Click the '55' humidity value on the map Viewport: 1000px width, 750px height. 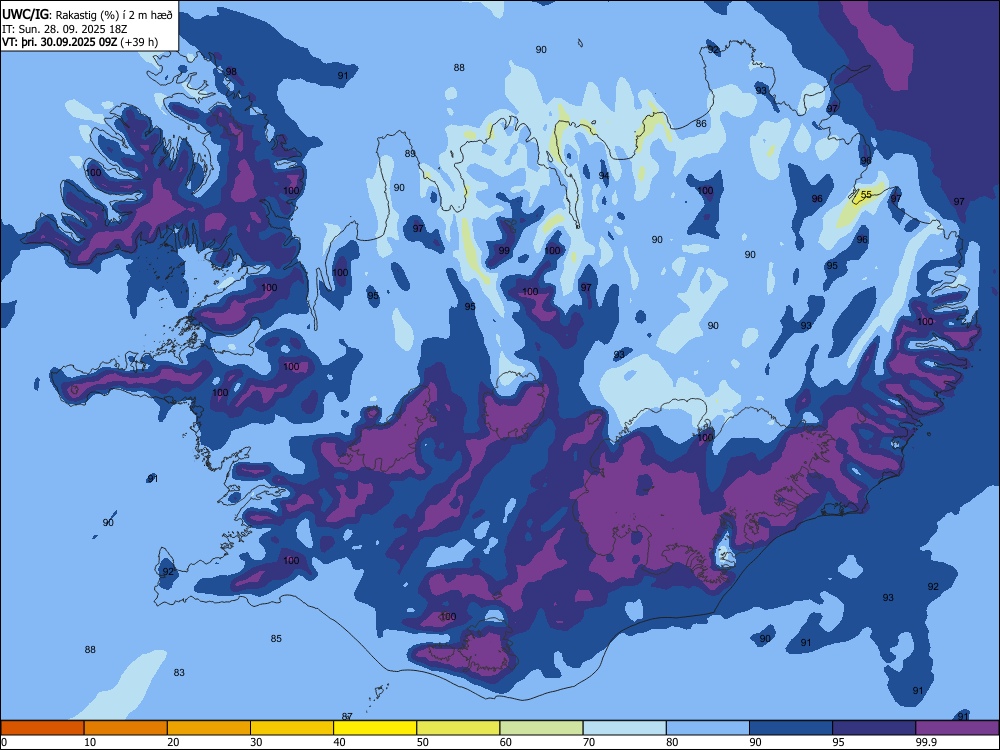click(866, 195)
